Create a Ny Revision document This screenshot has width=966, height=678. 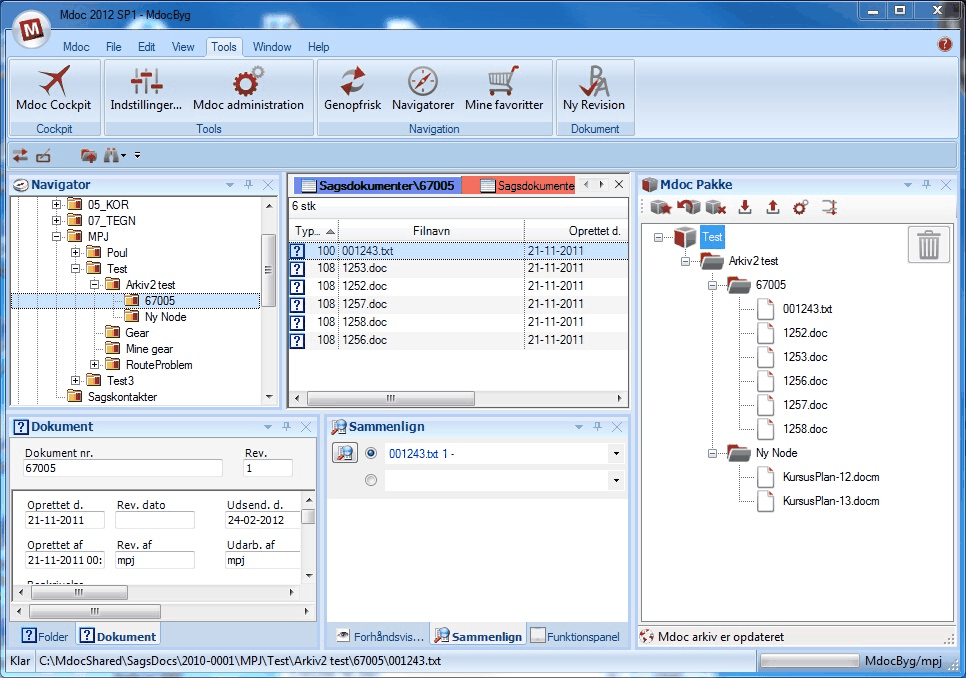pos(594,89)
